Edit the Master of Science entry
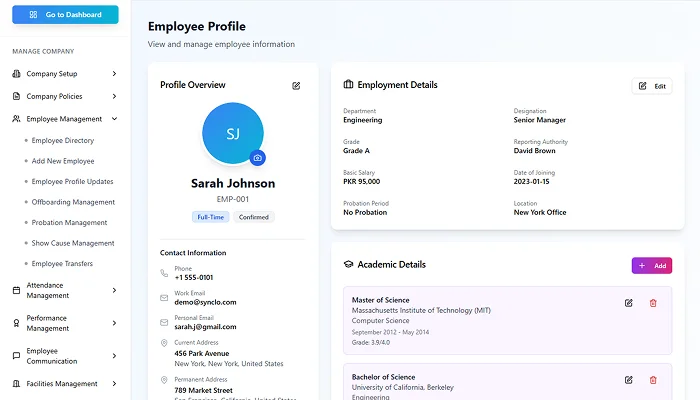 [x=629, y=303]
